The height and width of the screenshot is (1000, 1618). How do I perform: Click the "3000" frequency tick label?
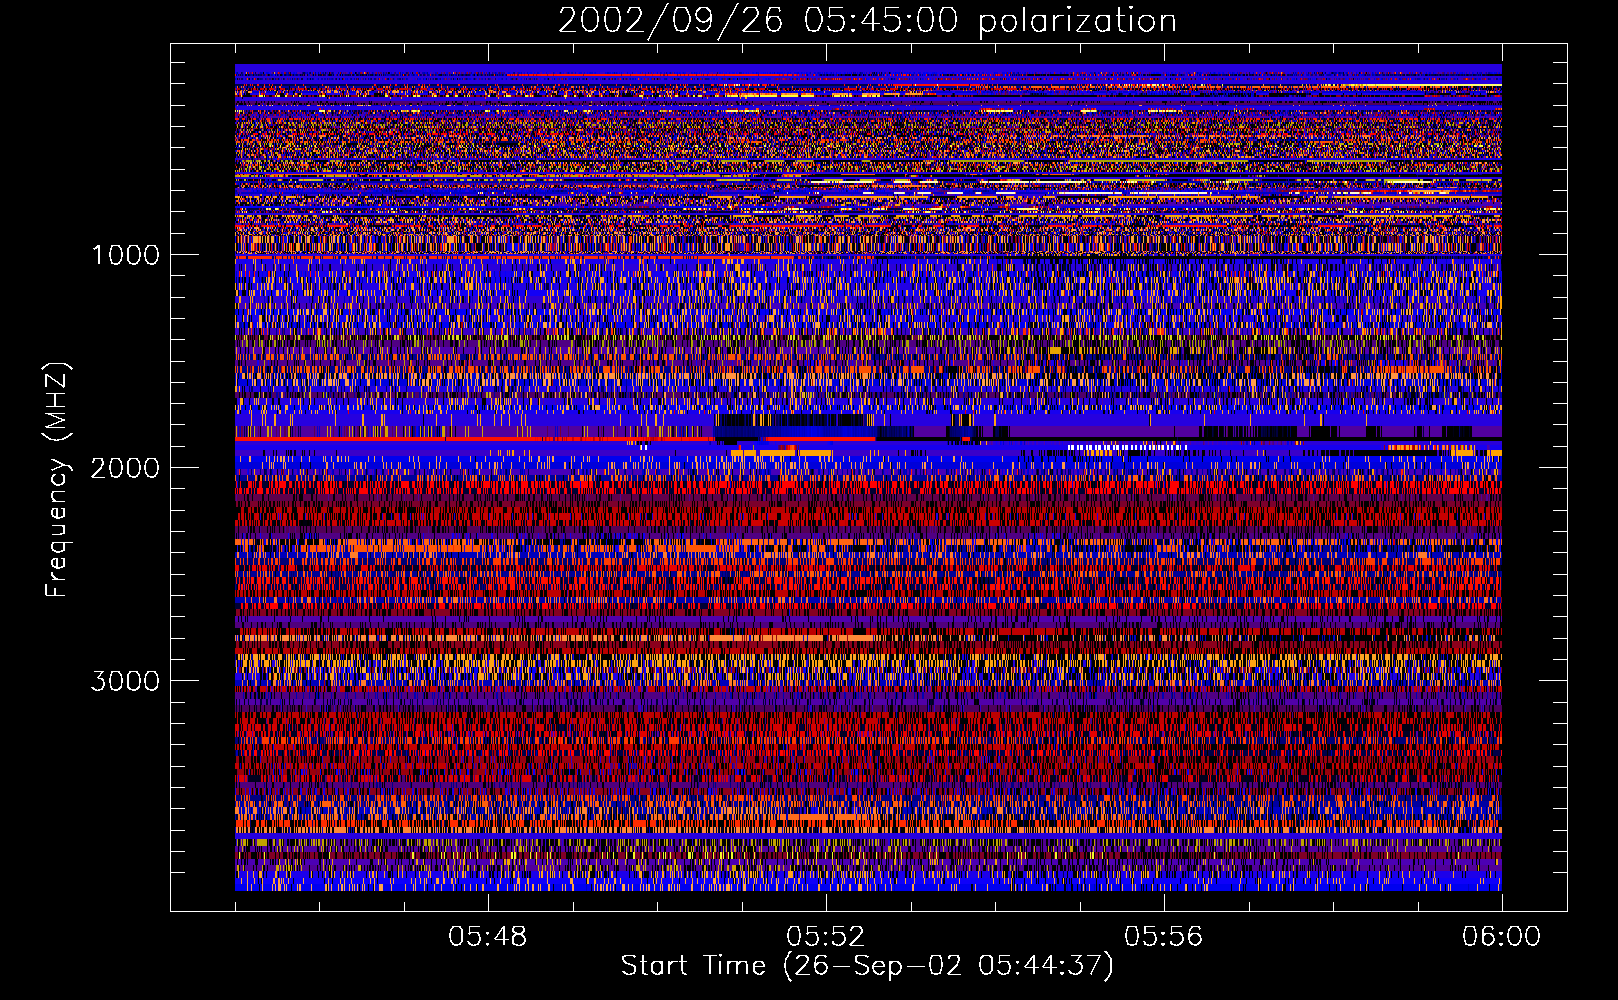(125, 681)
